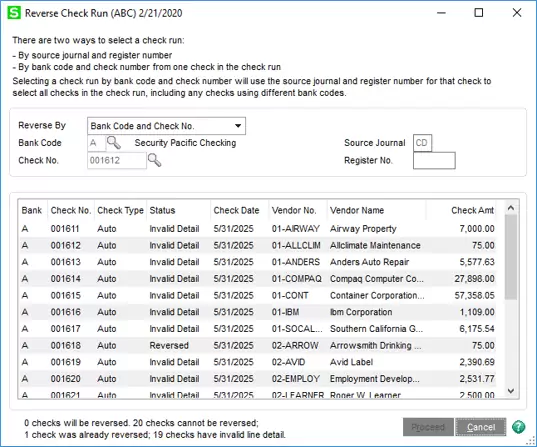The height and width of the screenshot is (447, 537).
Task: Click the check list scrollbar thumb
Action: click(x=511, y=257)
